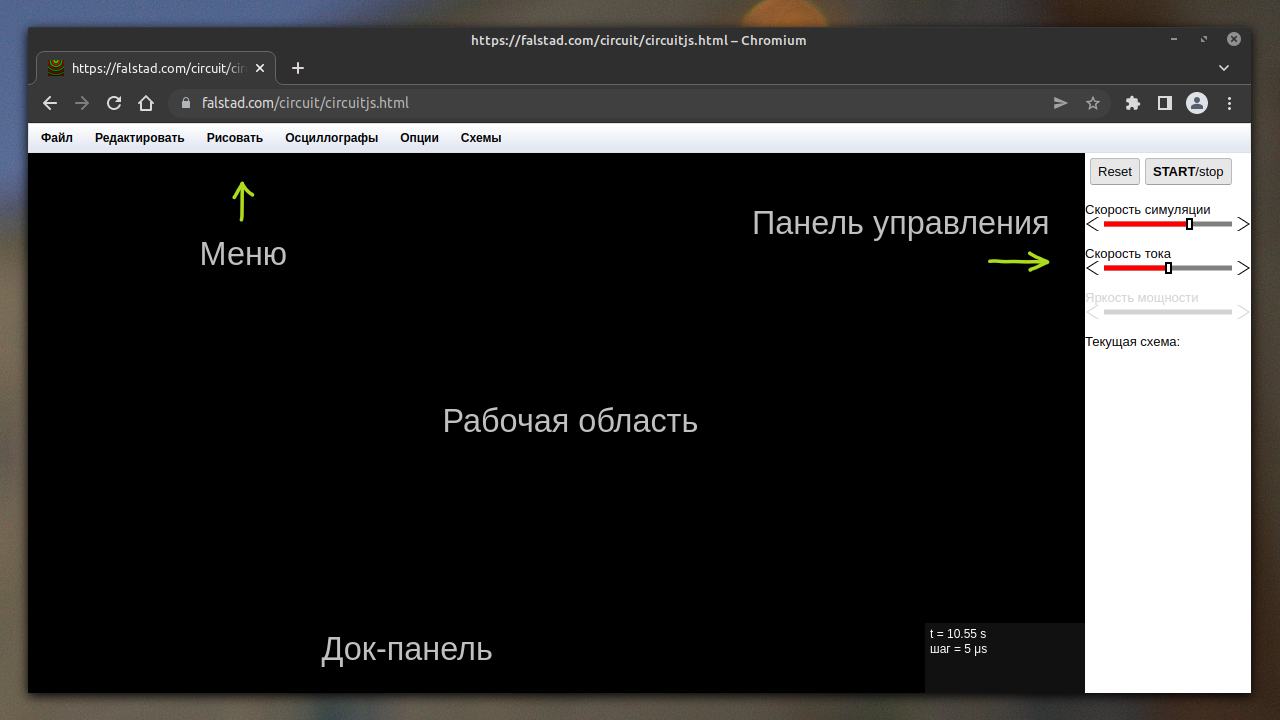Screen dimensions: 1280x720
Task: Expand the tab search chevron
Action: point(1223,68)
